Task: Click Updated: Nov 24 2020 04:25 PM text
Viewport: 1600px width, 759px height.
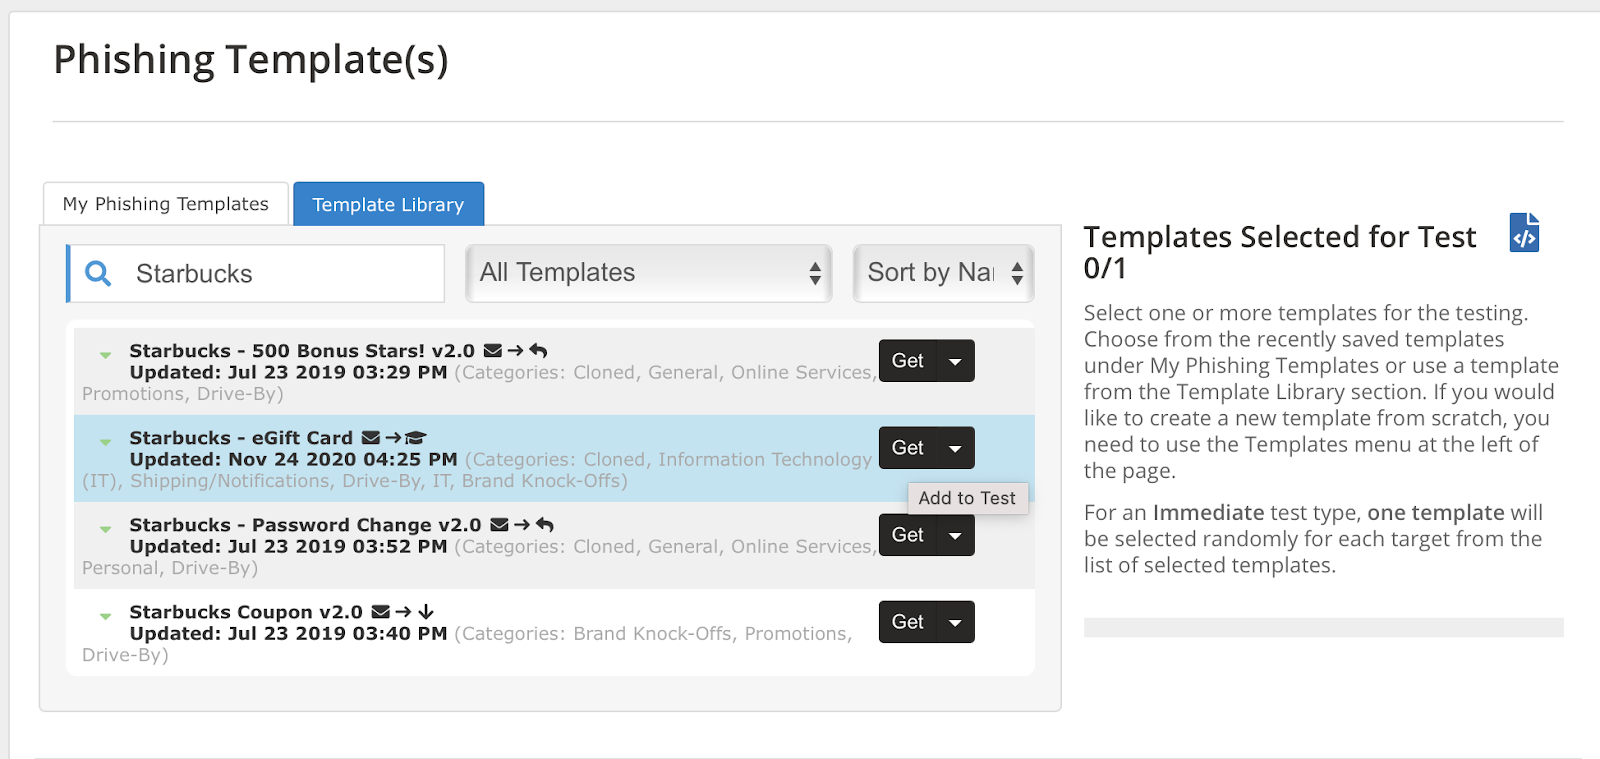Action: [x=293, y=460]
